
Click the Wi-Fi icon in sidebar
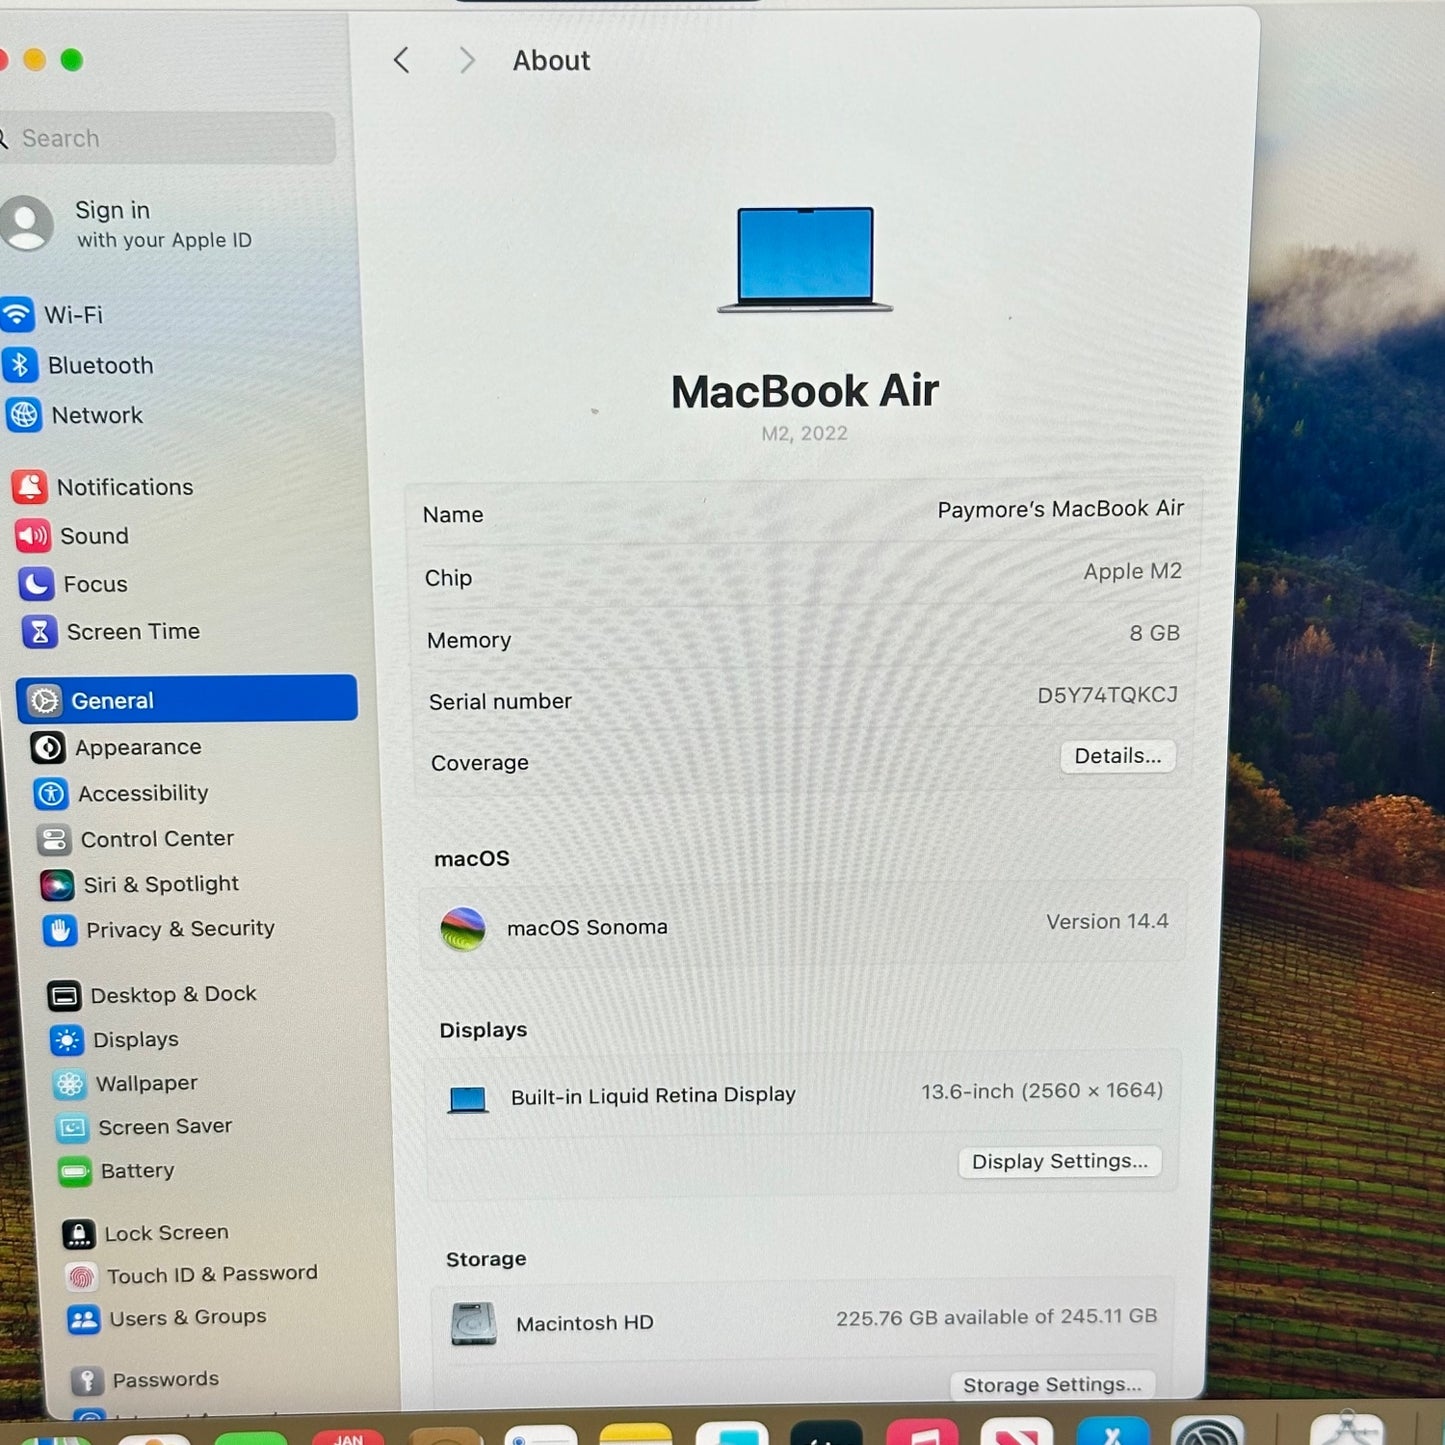click(17, 314)
